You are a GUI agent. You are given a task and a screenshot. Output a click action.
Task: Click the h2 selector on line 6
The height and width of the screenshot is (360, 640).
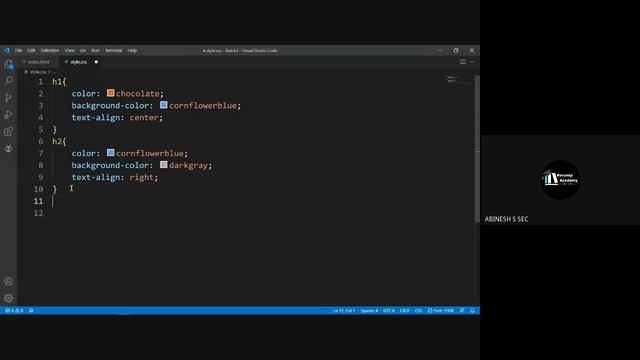click(x=57, y=141)
